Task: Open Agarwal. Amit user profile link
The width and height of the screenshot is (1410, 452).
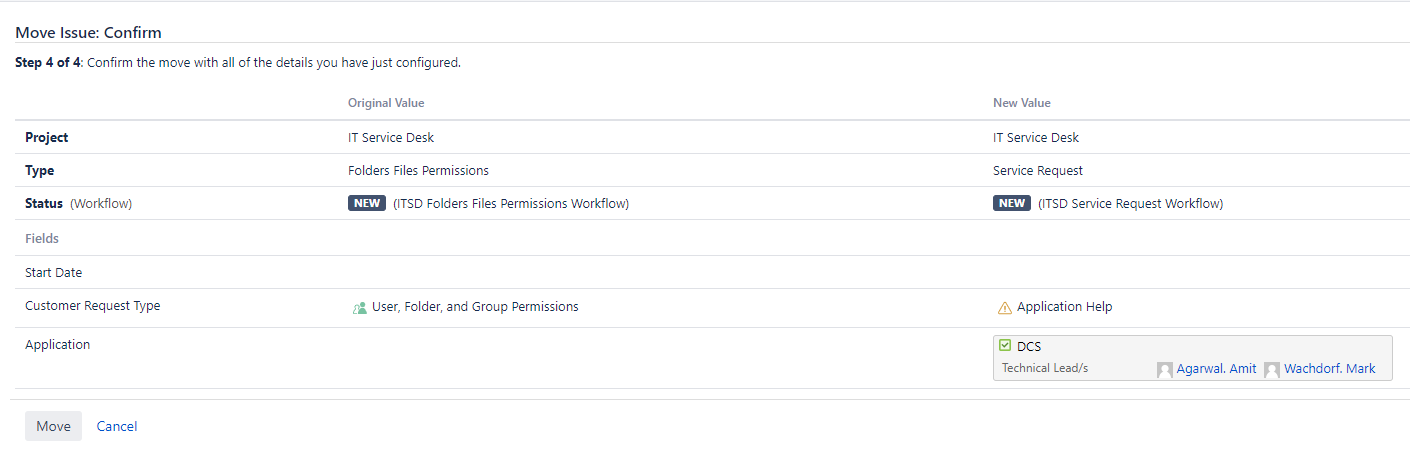Action: coord(1216,369)
